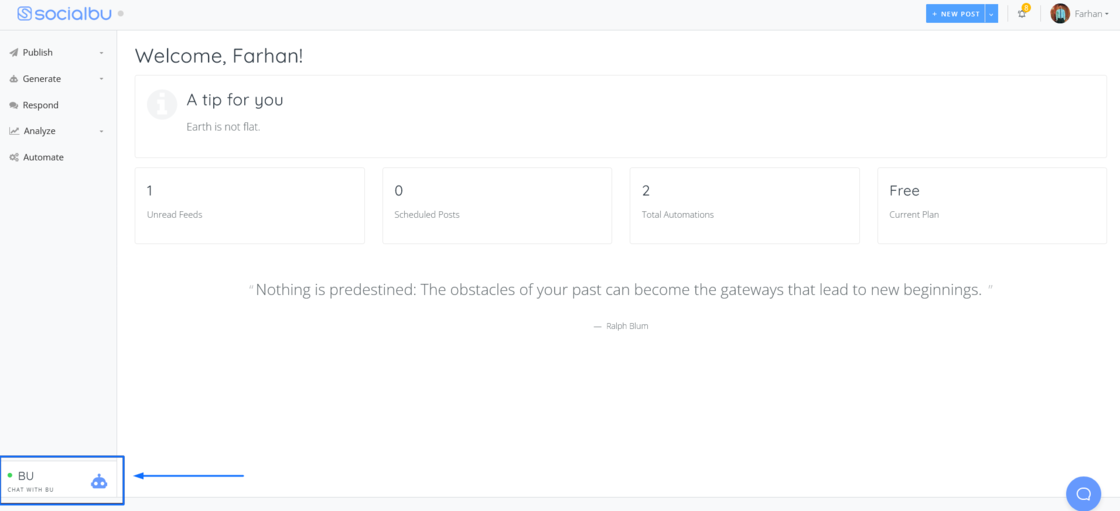This screenshot has height=511, width=1120.
Task: Expand the Publish menu chevron
Action: pyautogui.click(x=101, y=53)
